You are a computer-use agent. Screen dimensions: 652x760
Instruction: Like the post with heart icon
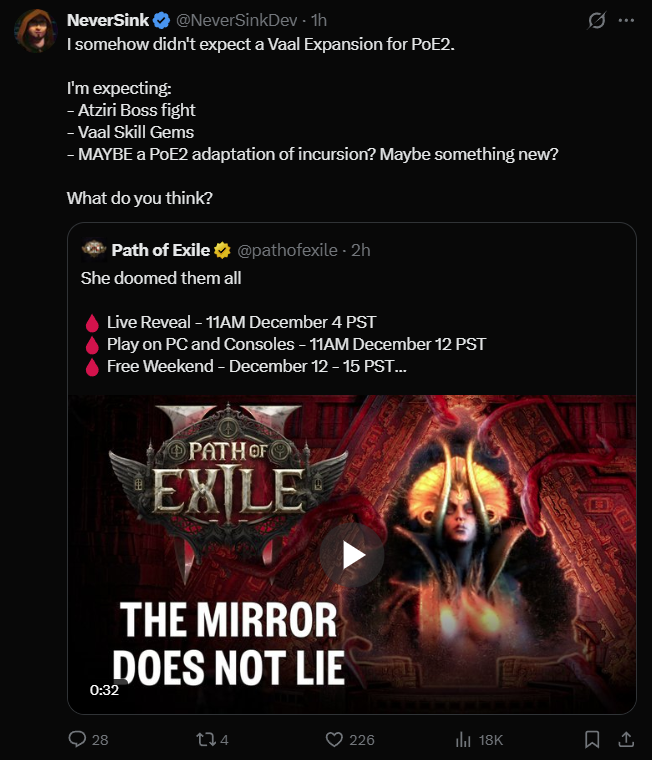(x=334, y=739)
